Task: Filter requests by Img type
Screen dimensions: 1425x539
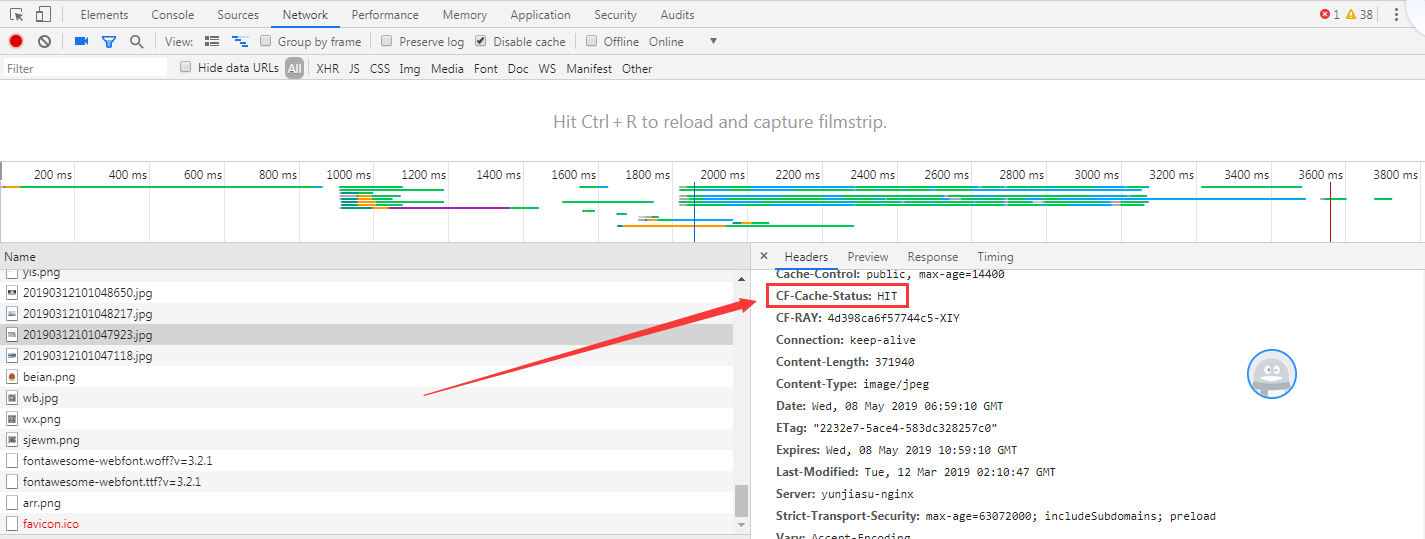Action: click(x=409, y=69)
